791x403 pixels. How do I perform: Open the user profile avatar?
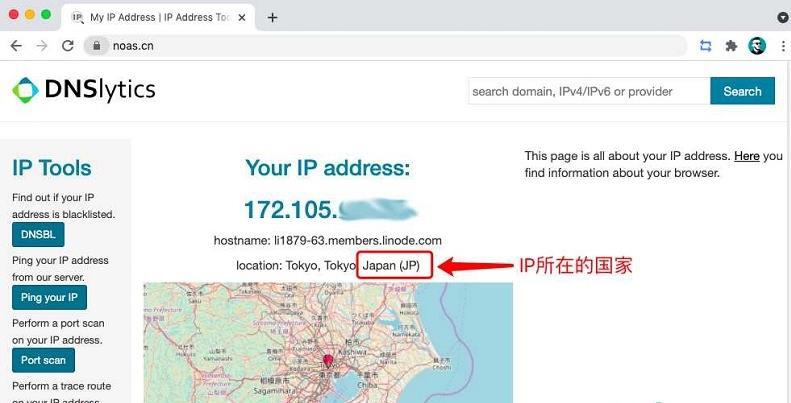click(x=756, y=46)
